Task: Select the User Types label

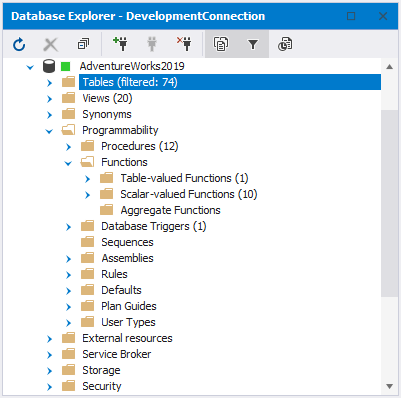Action: coord(128,322)
